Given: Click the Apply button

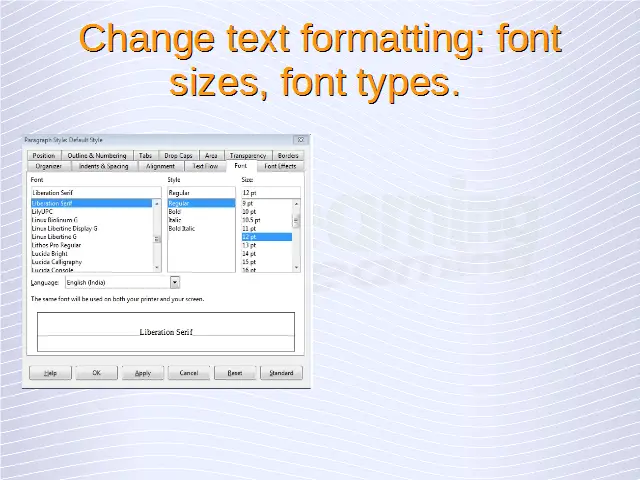Looking at the screenshot, I should (142, 373).
